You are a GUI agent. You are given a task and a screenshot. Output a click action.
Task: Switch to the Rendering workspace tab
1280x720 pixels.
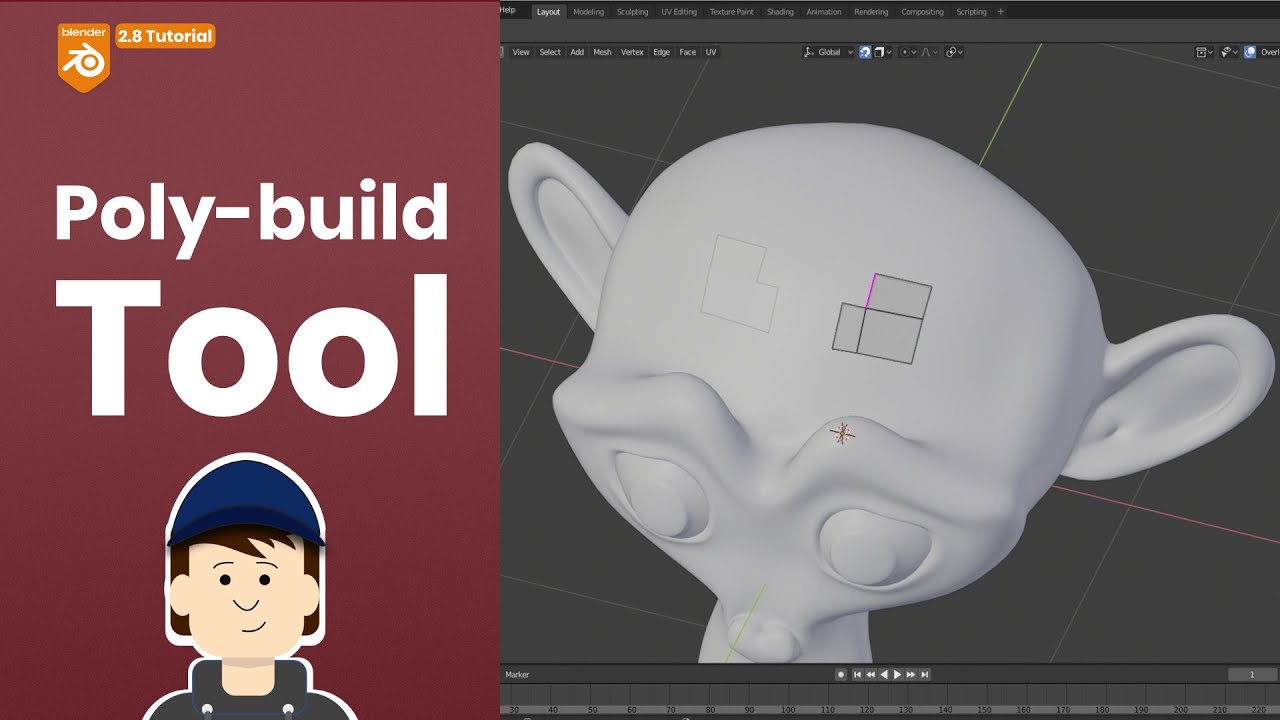click(x=871, y=12)
